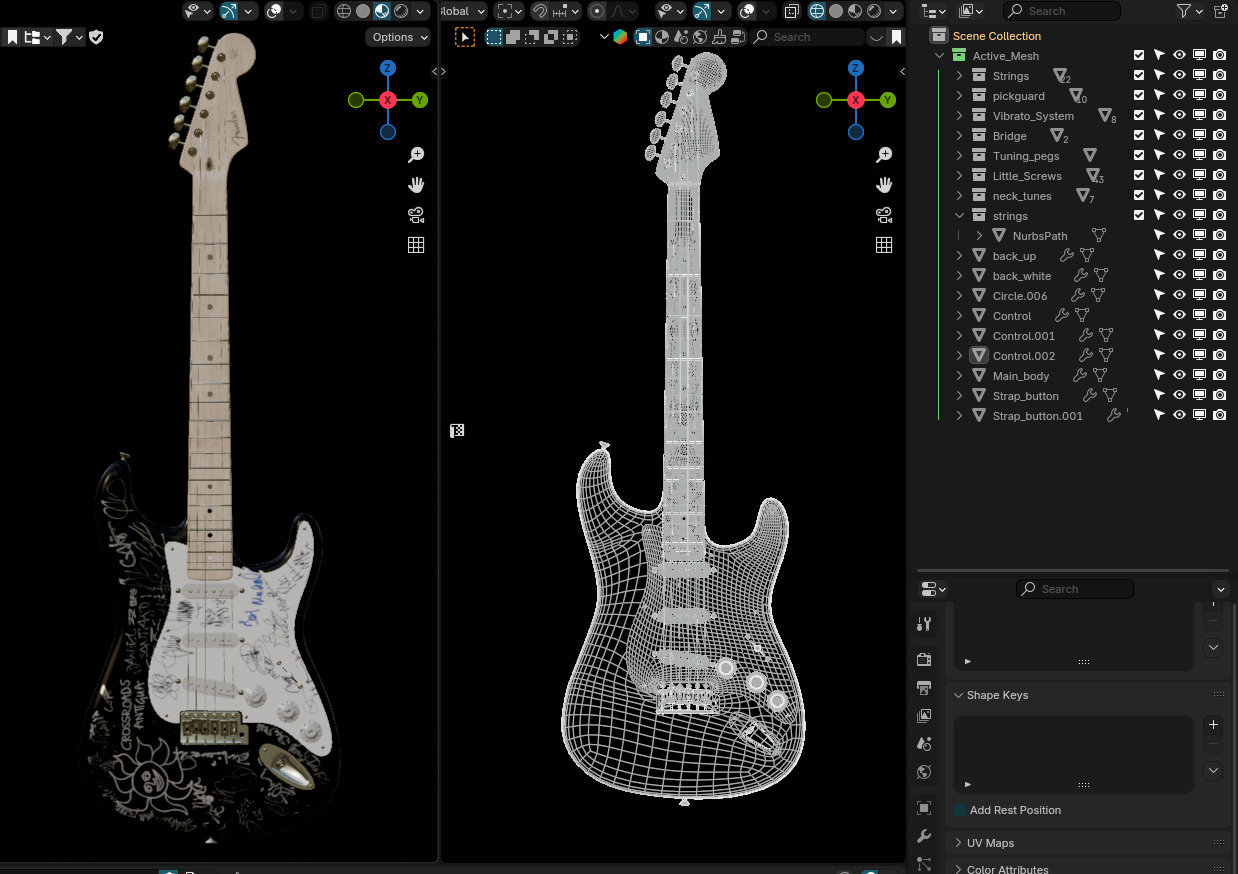Image resolution: width=1238 pixels, height=874 pixels.
Task: Switch the left viewport to orthographic grid view
Action: [416, 245]
